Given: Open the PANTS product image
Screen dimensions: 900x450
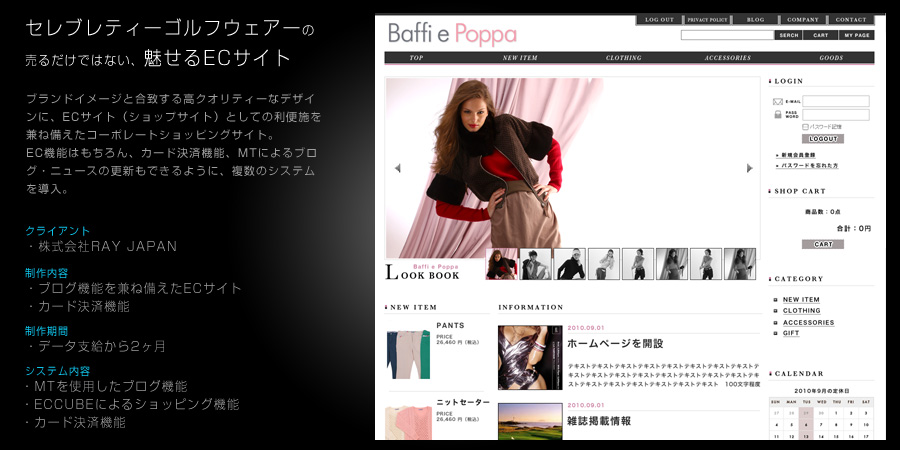Looking at the screenshot, I should (408, 354).
